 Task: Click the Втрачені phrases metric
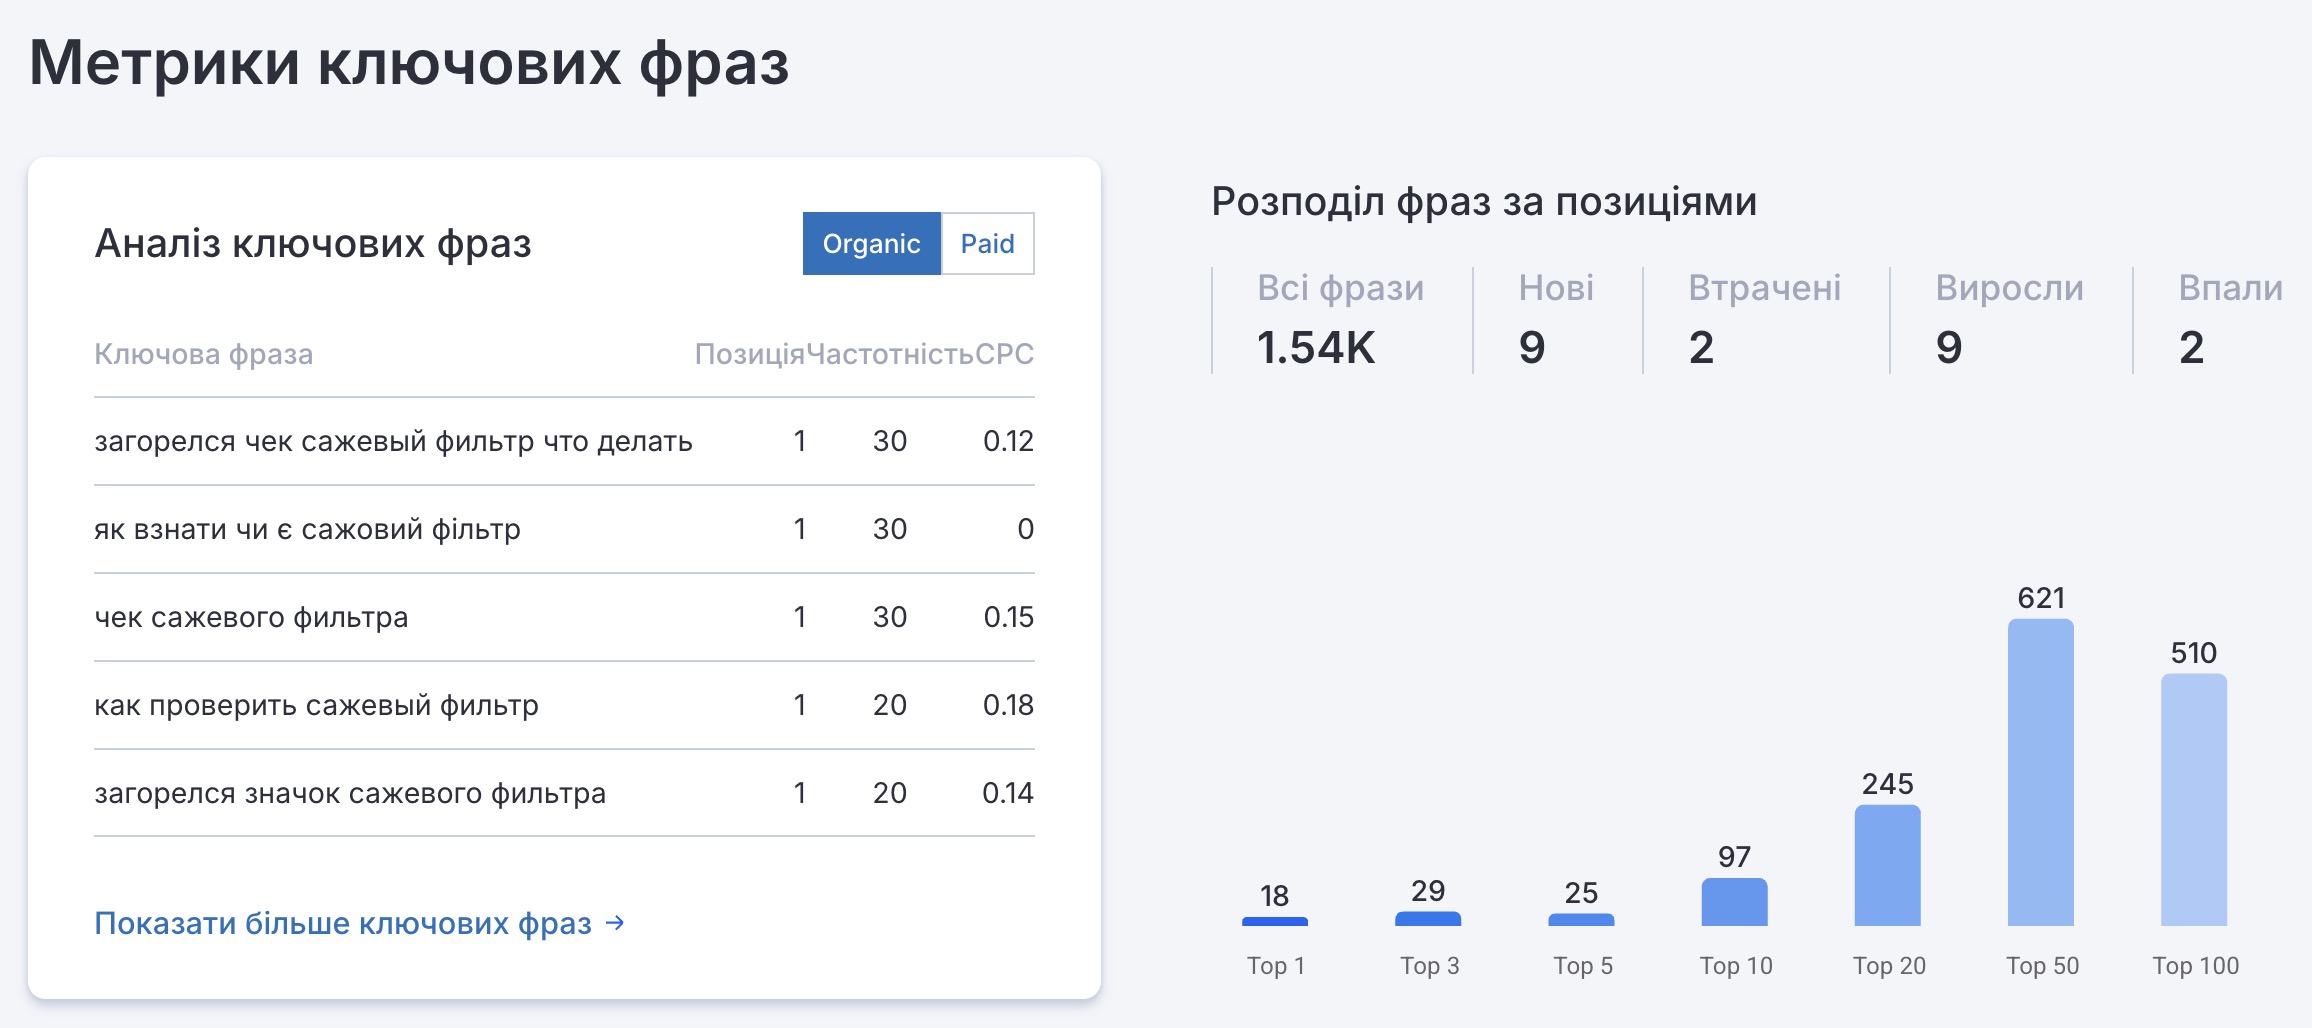pyautogui.click(x=1764, y=320)
